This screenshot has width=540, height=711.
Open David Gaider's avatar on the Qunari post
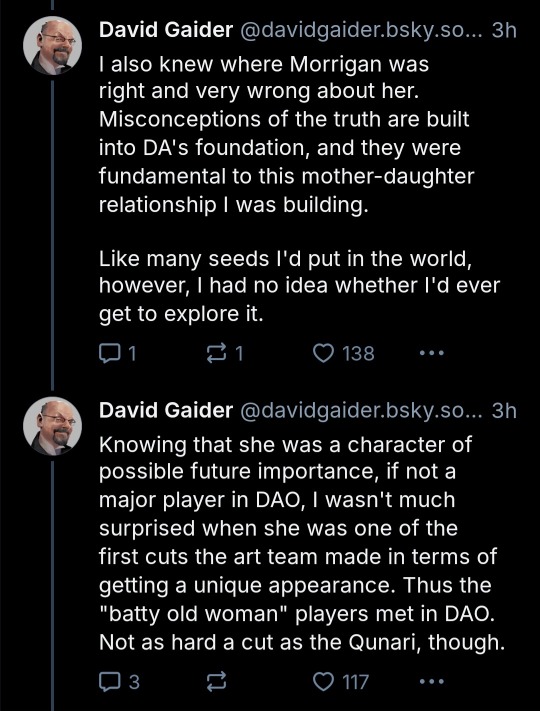point(52,426)
